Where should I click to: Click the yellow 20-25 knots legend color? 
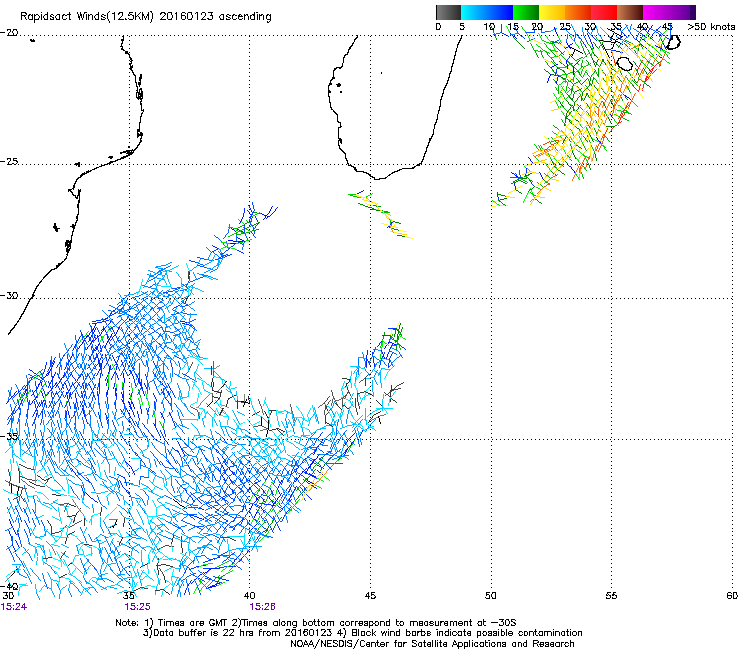[x=552, y=12]
